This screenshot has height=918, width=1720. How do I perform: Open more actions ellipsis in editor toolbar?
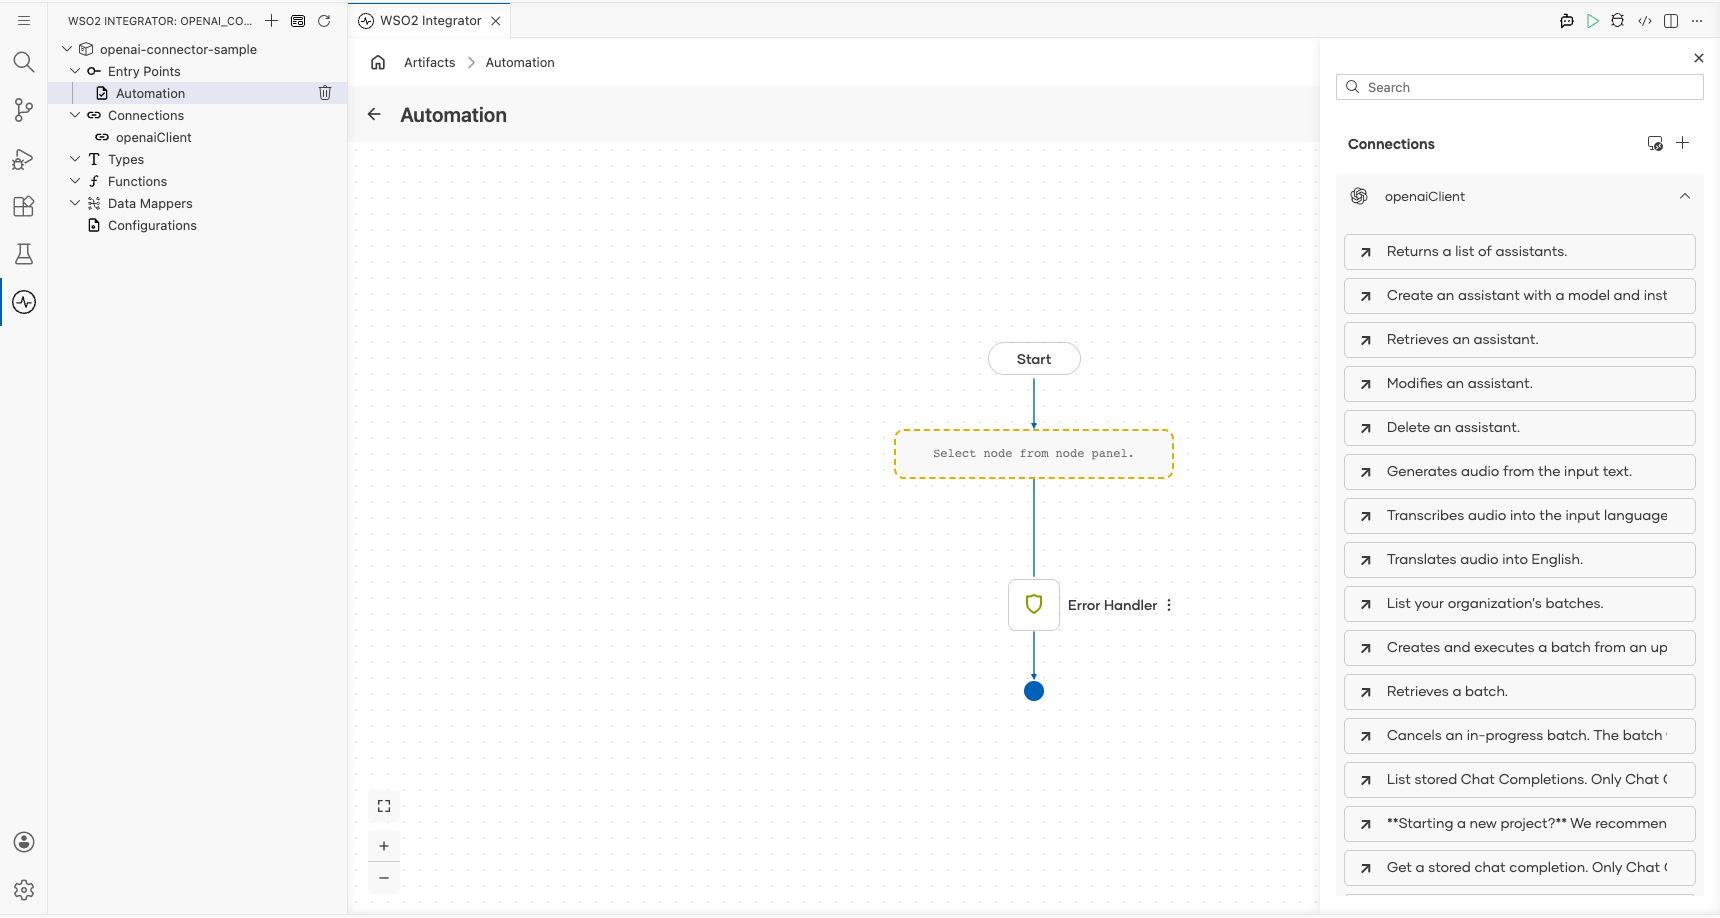point(1697,20)
